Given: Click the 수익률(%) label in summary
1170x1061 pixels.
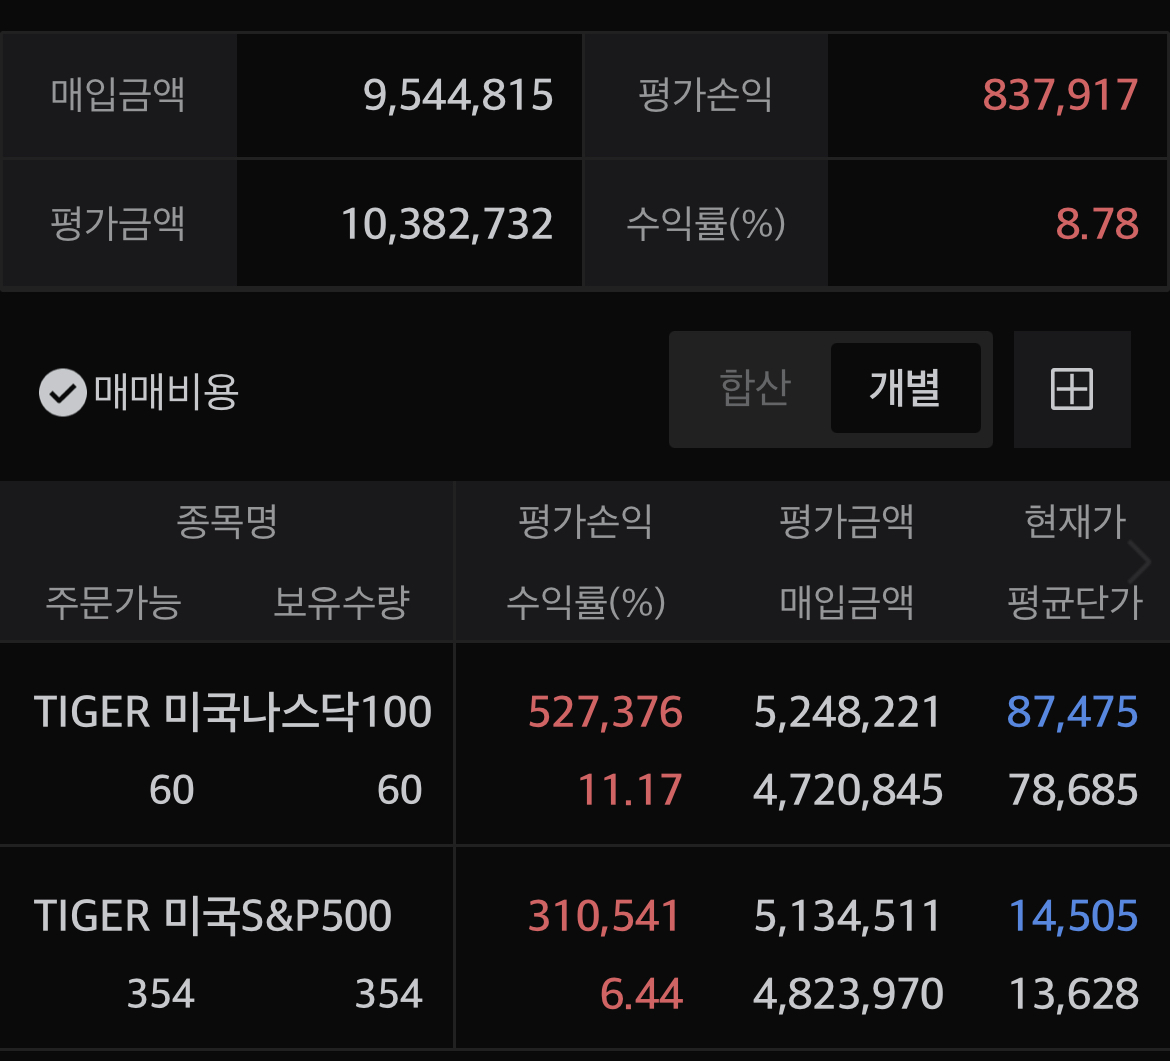Looking at the screenshot, I should (706, 223).
